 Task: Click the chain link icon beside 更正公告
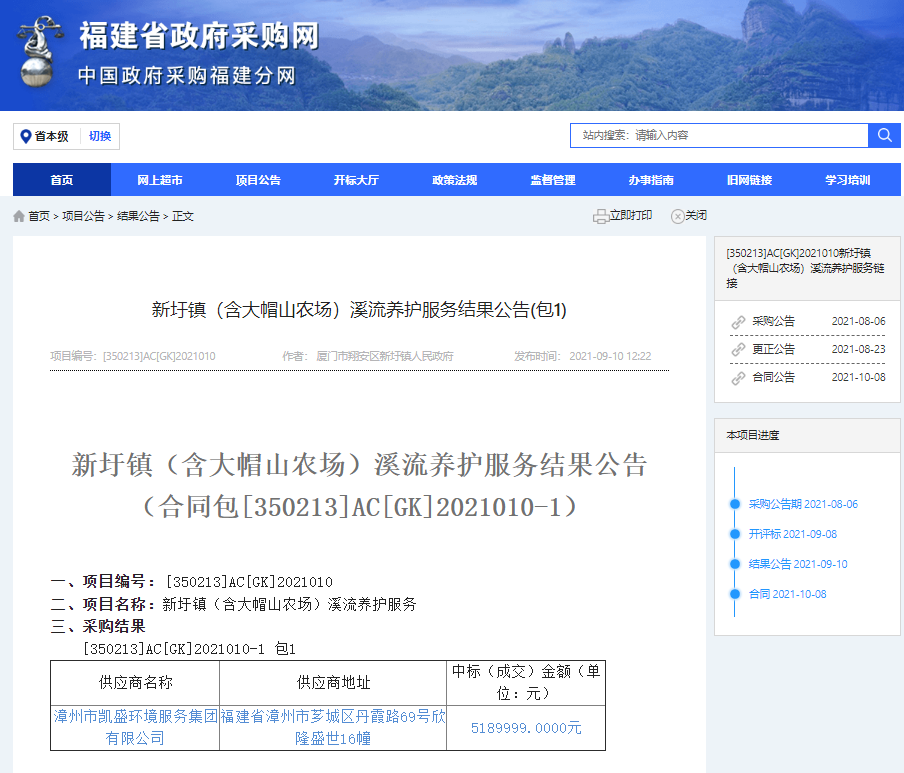[738, 349]
